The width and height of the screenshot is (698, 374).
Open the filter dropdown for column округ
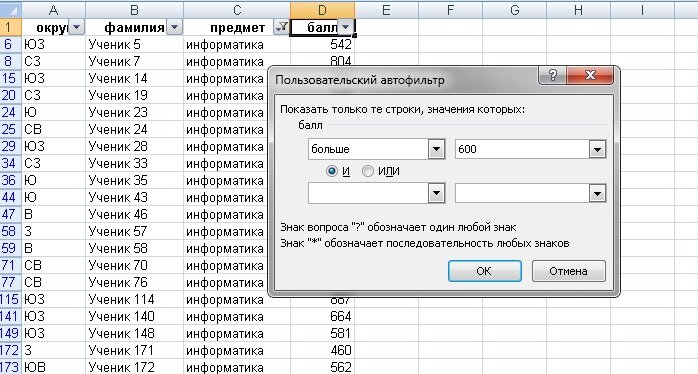(77, 27)
